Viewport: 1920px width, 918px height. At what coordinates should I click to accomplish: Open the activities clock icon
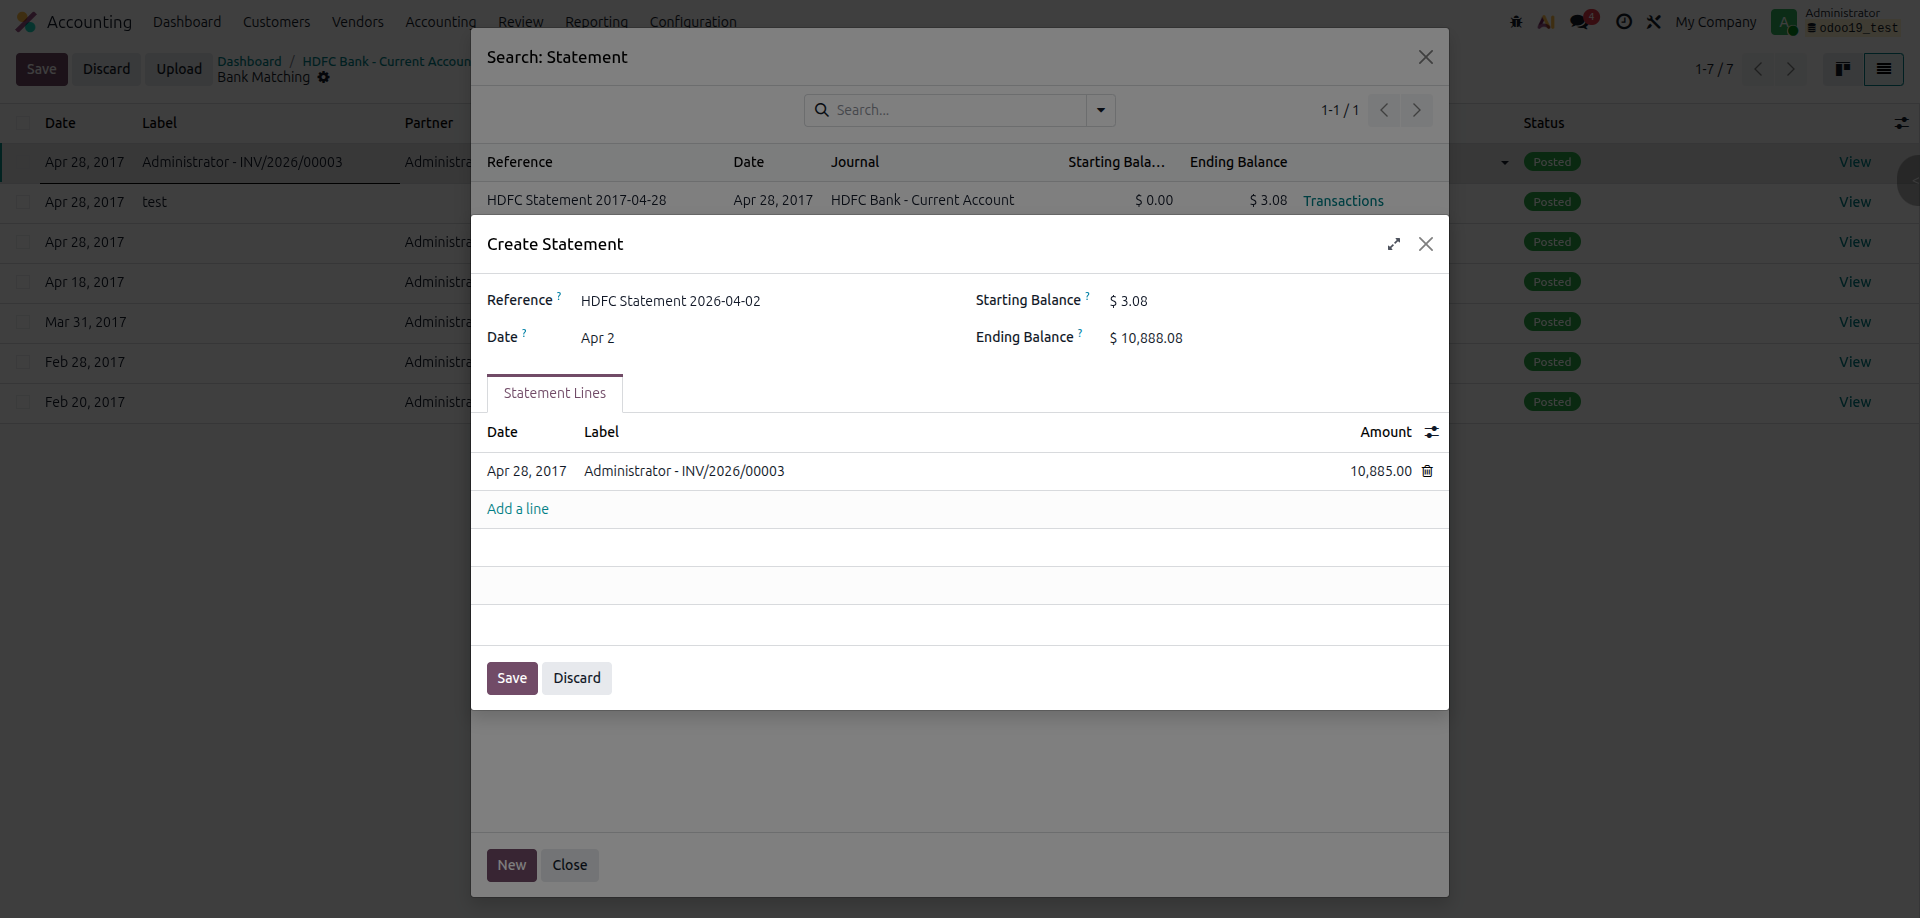pyautogui.click(x=1624, y=22)
